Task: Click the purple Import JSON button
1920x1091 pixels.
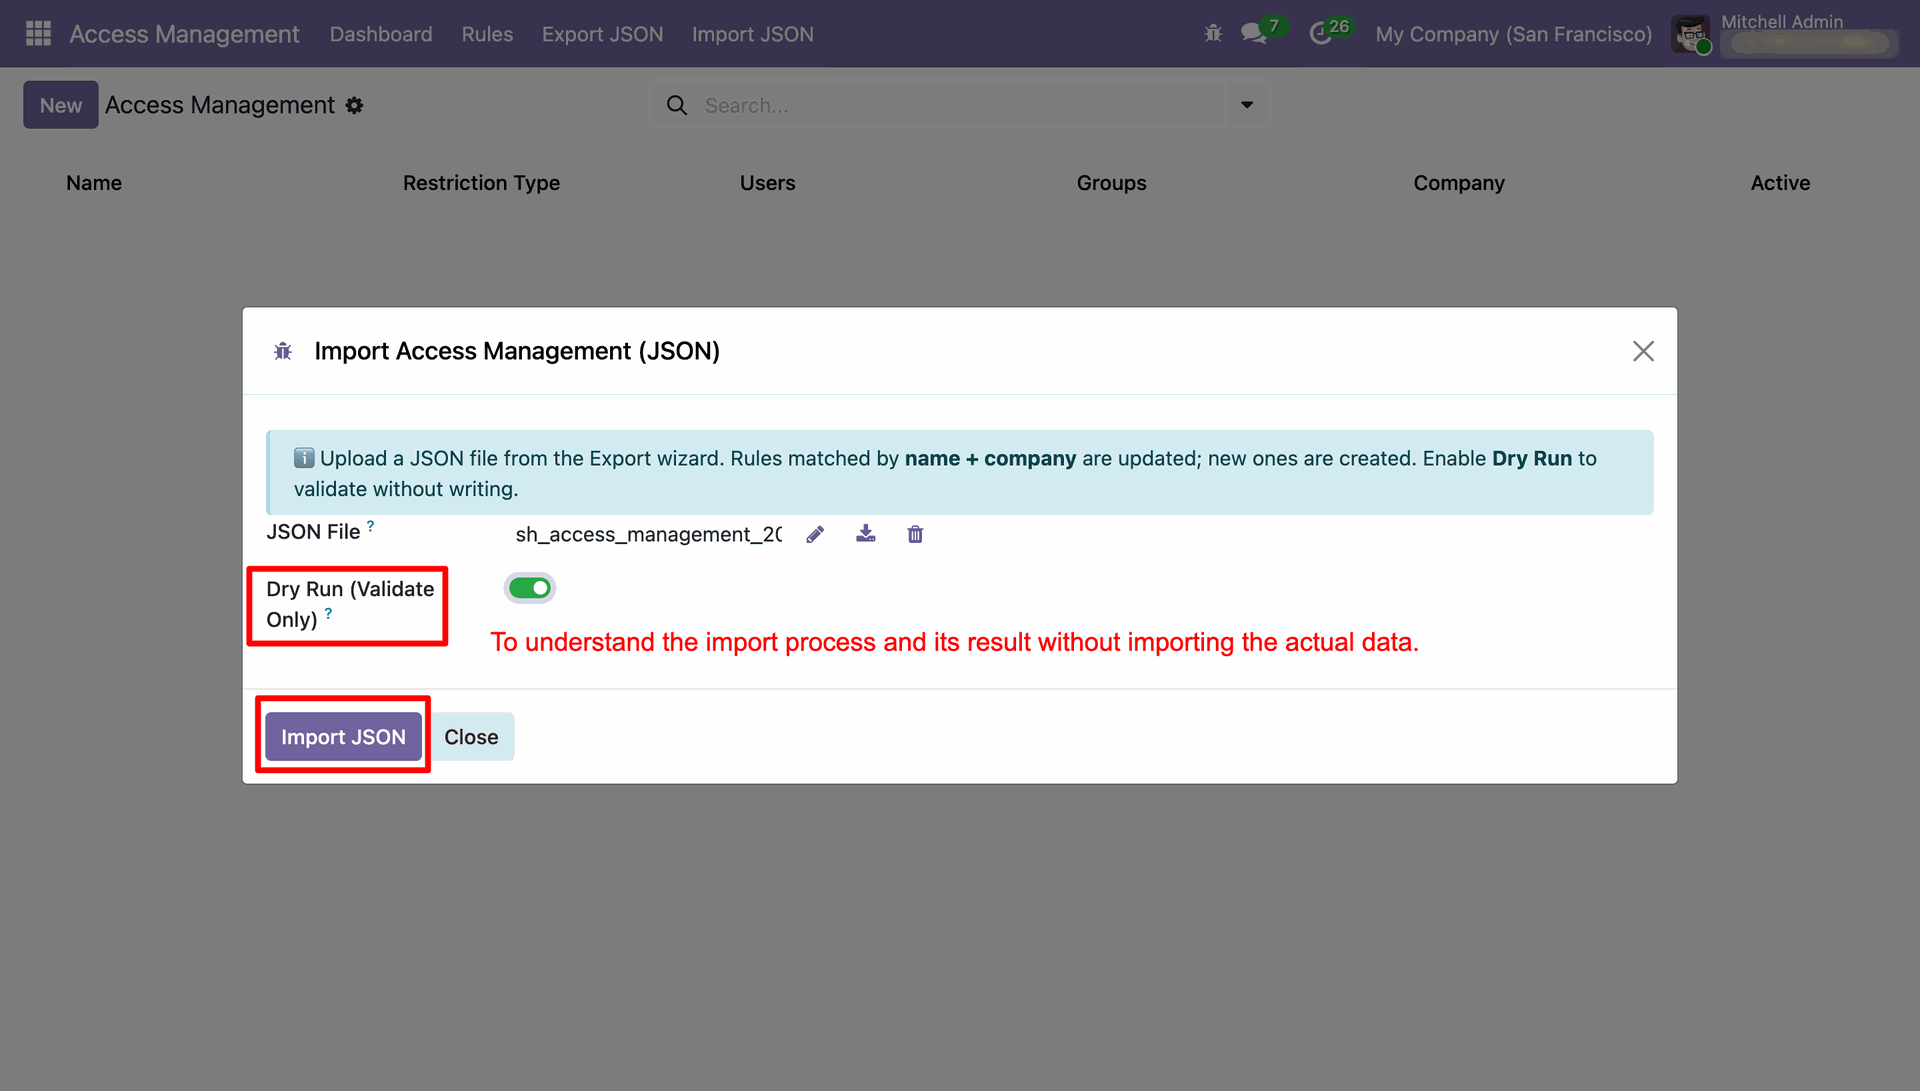Action: tap(343, 737)
